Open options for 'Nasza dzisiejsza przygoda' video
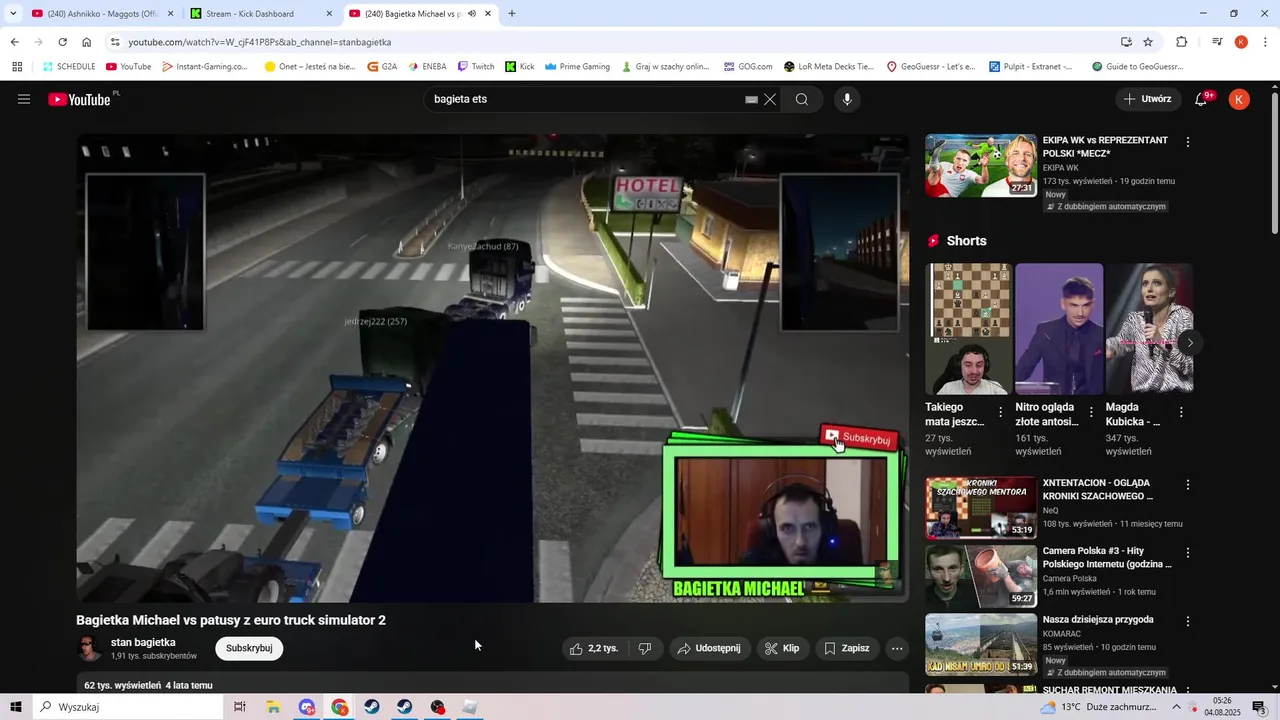Viewport: 1280px width, 720px height. pos(1188,621)
